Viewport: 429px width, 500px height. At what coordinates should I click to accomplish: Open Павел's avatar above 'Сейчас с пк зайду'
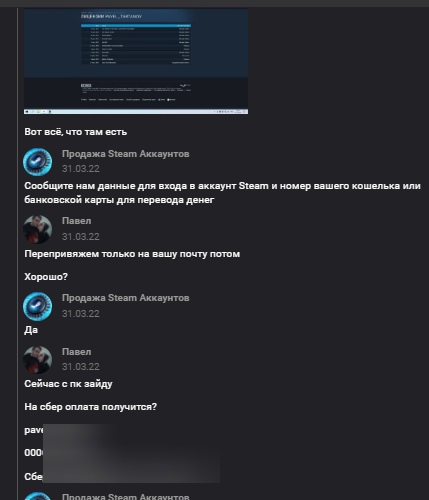pos(37,359)
